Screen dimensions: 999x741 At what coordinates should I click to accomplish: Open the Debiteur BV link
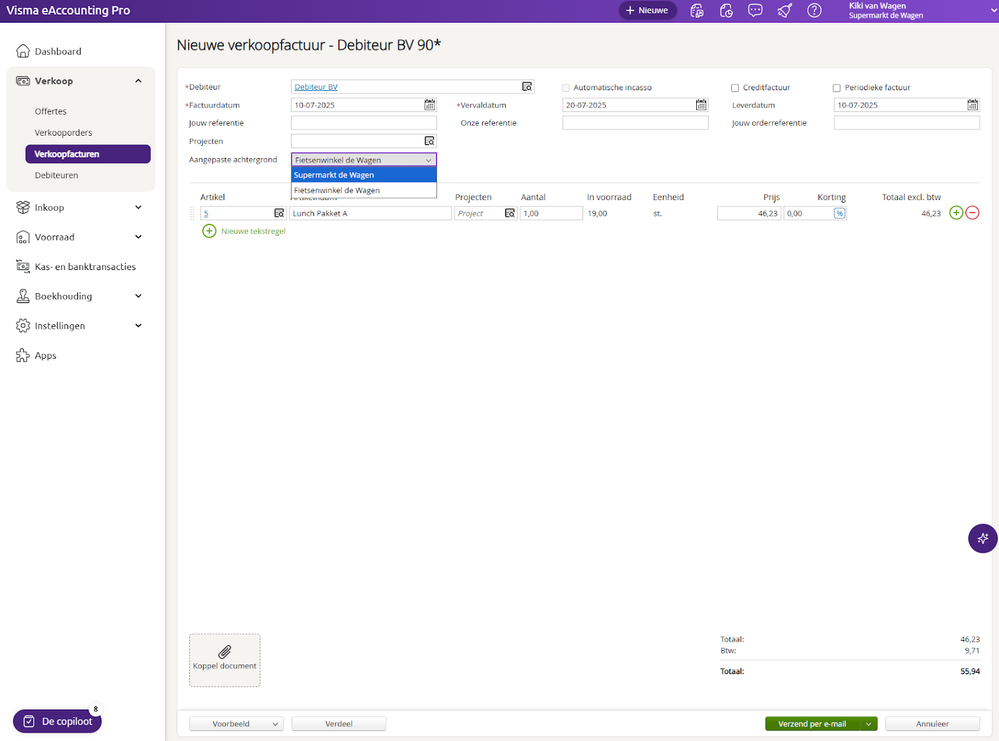click(316, 87)
